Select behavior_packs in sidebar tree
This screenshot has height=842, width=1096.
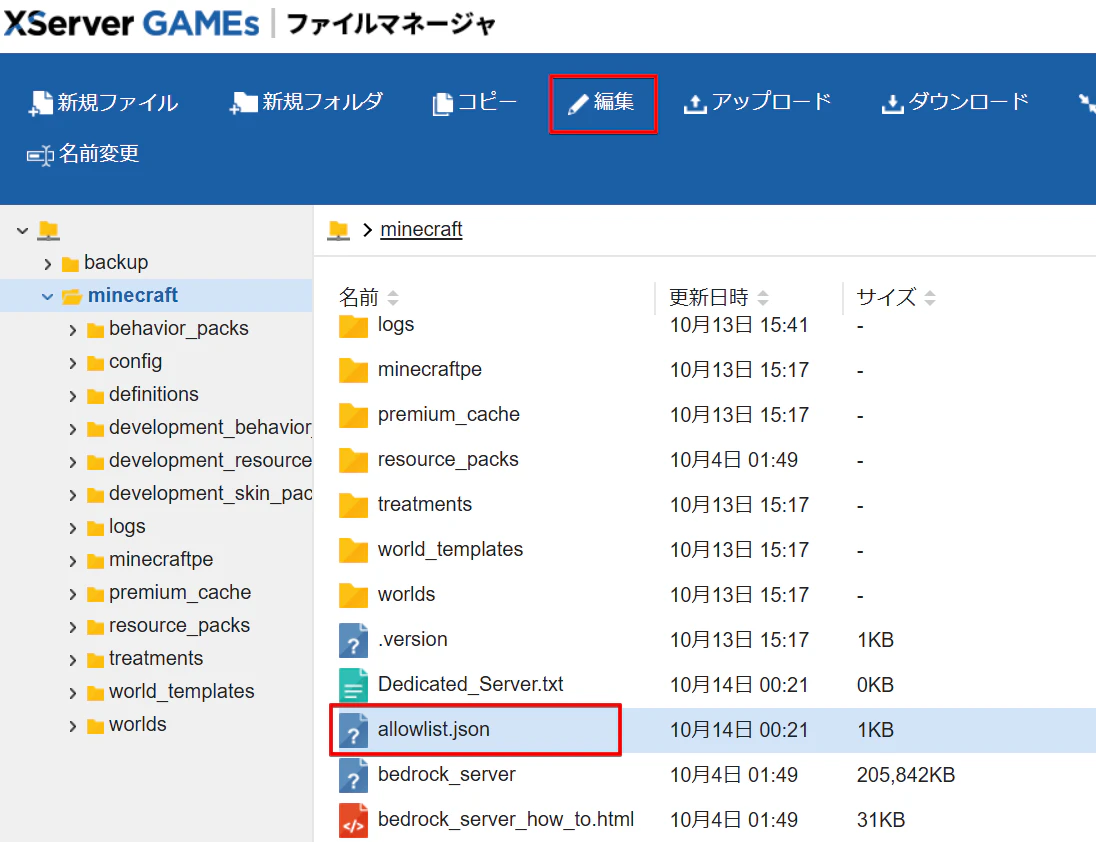coord(179,328)
